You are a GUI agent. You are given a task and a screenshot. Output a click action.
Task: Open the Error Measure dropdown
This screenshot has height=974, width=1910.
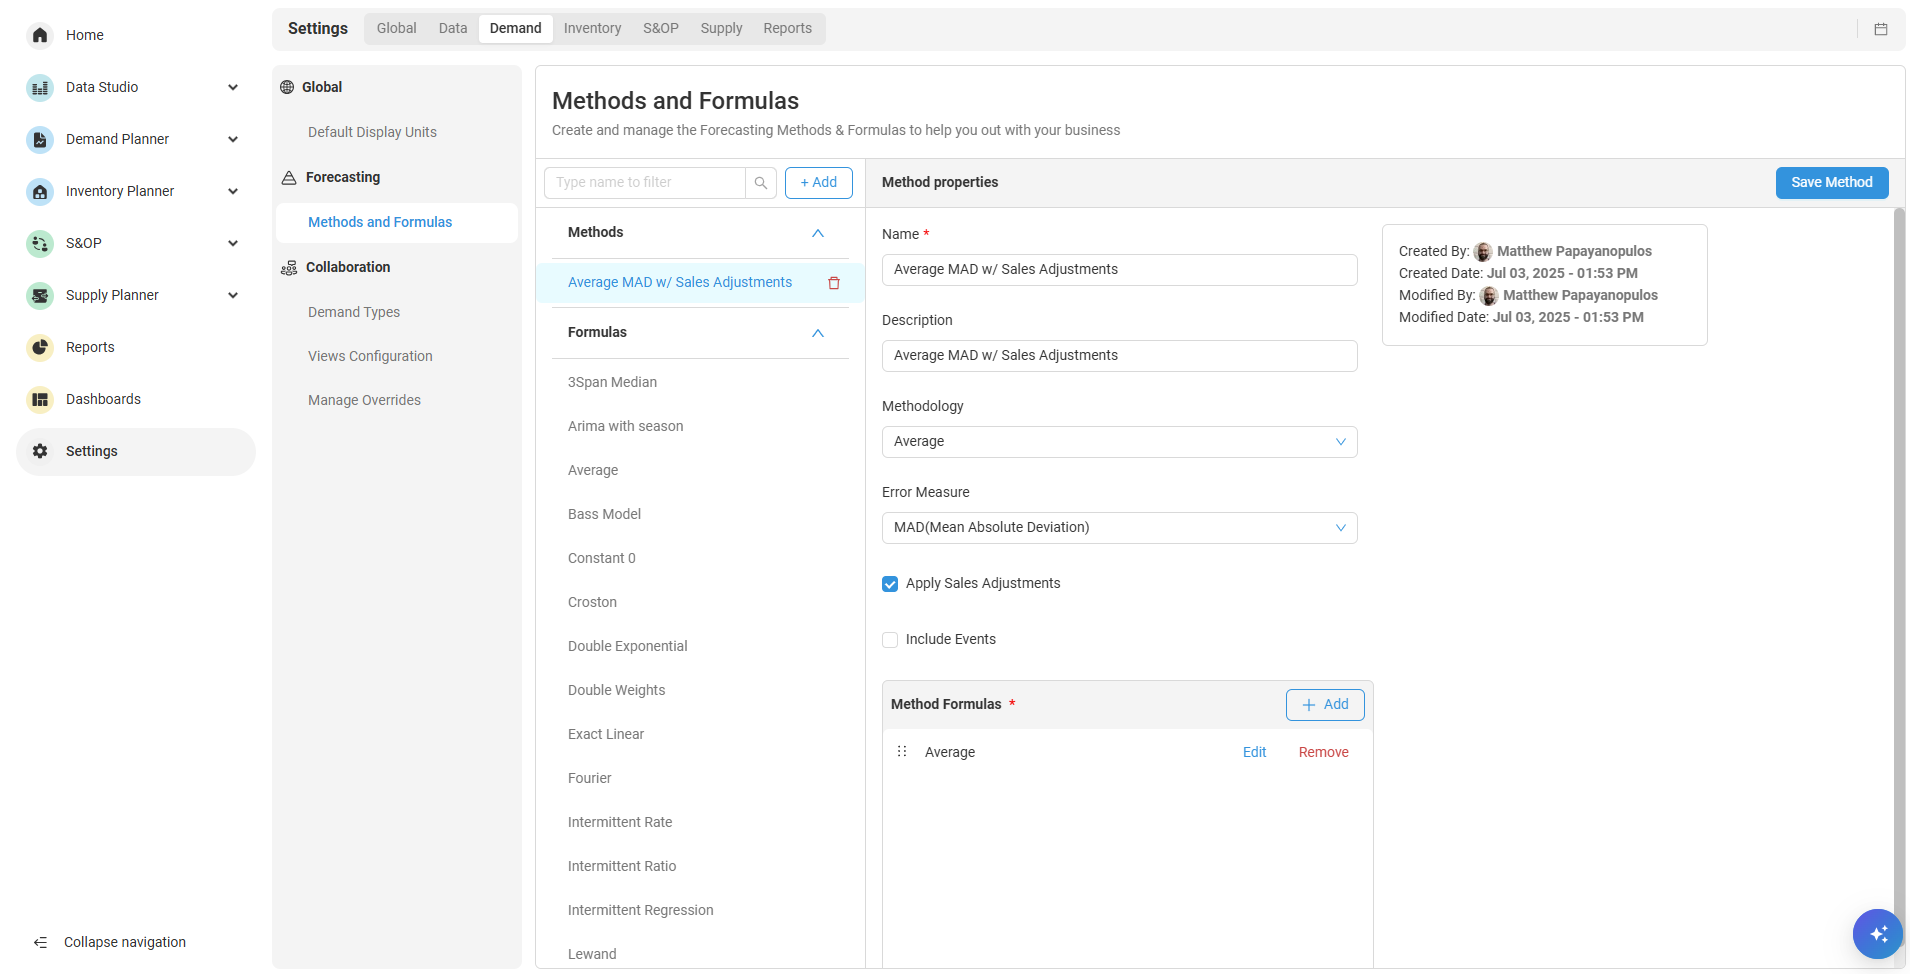pos(1119,528)
